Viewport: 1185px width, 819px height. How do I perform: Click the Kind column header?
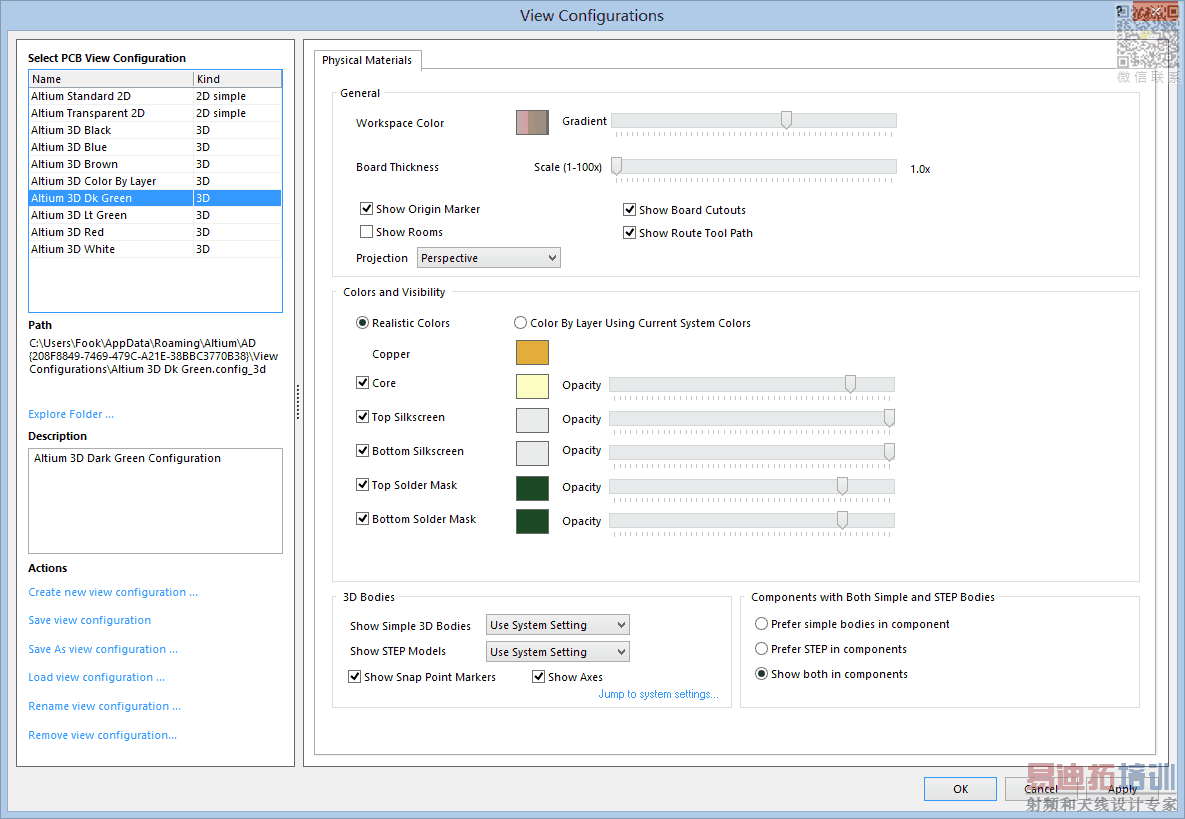pos(237,79)
